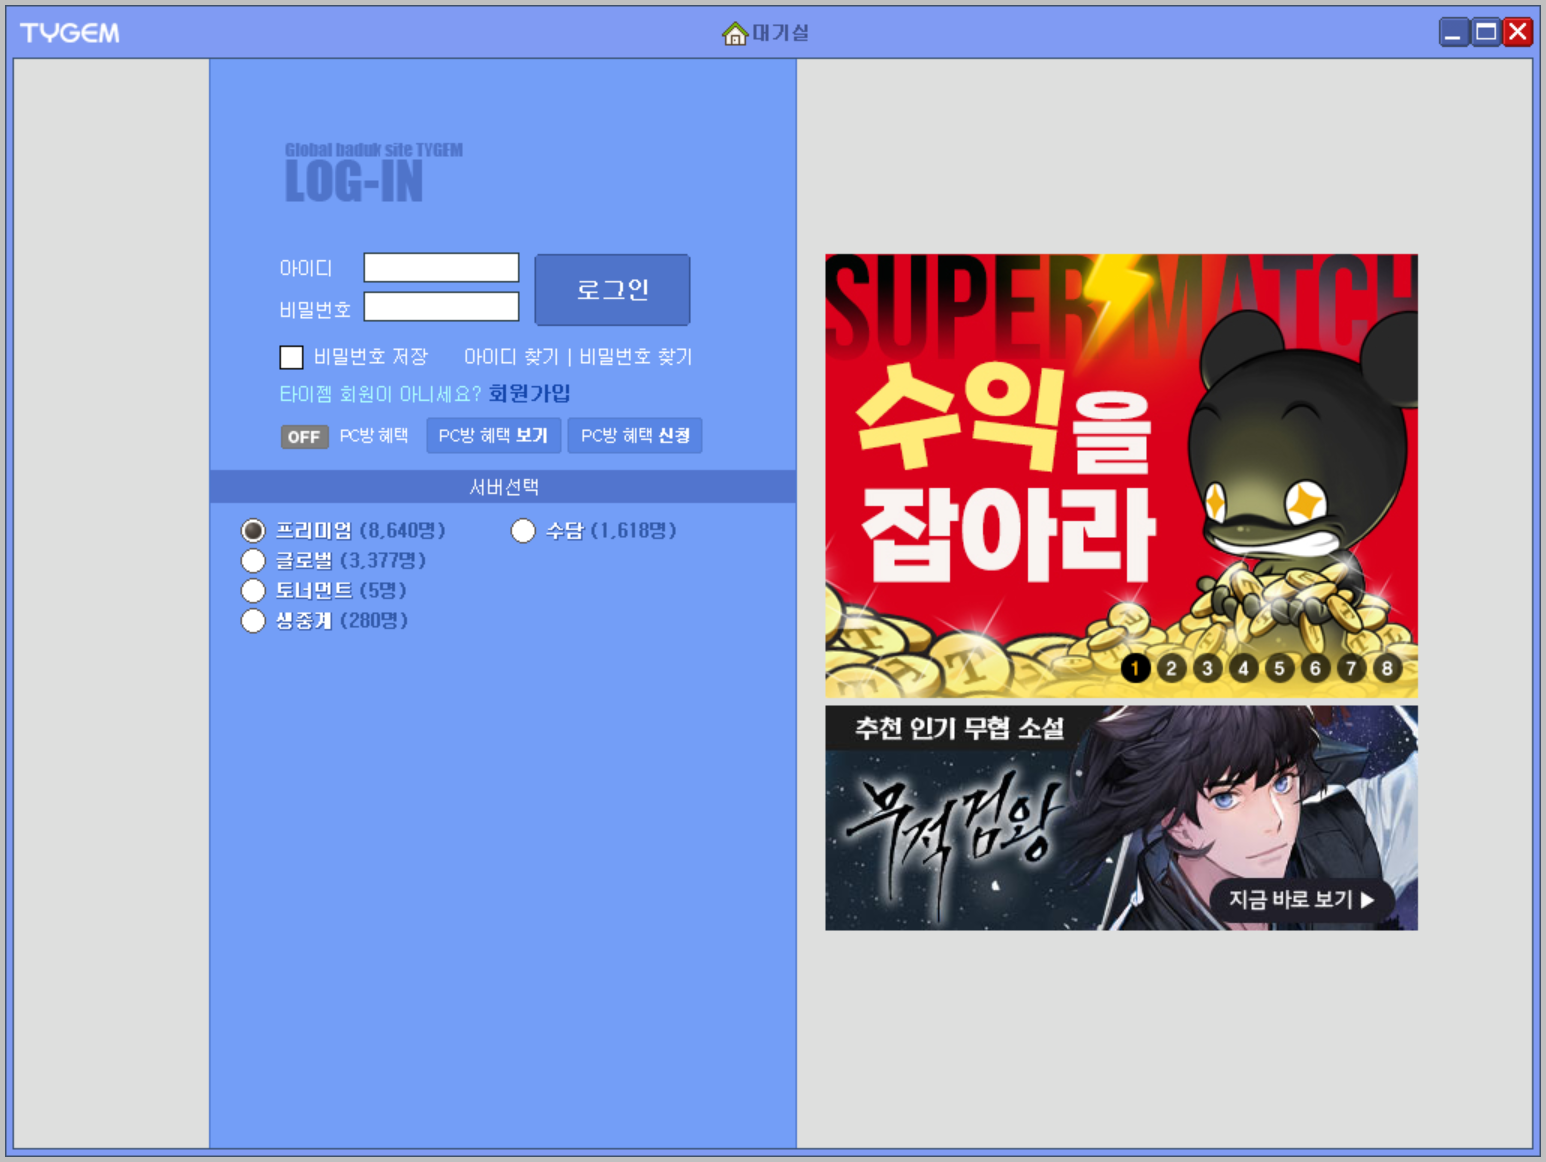Click the 로그인 button

pyautogui.click(x=612, y=290)
